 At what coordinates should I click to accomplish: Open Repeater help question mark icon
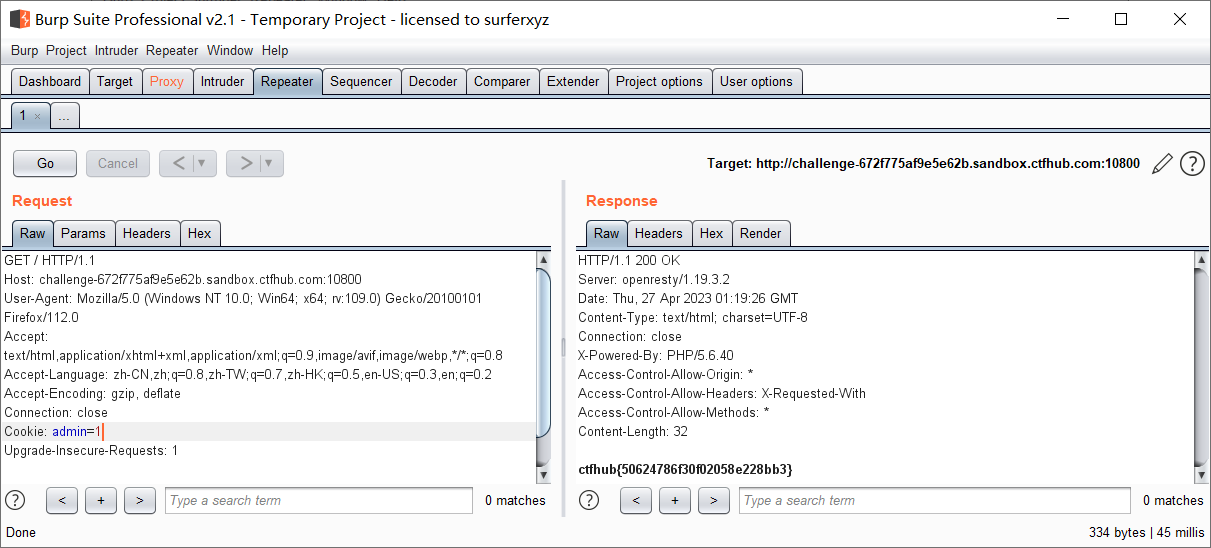click(x=1192, y=164)
